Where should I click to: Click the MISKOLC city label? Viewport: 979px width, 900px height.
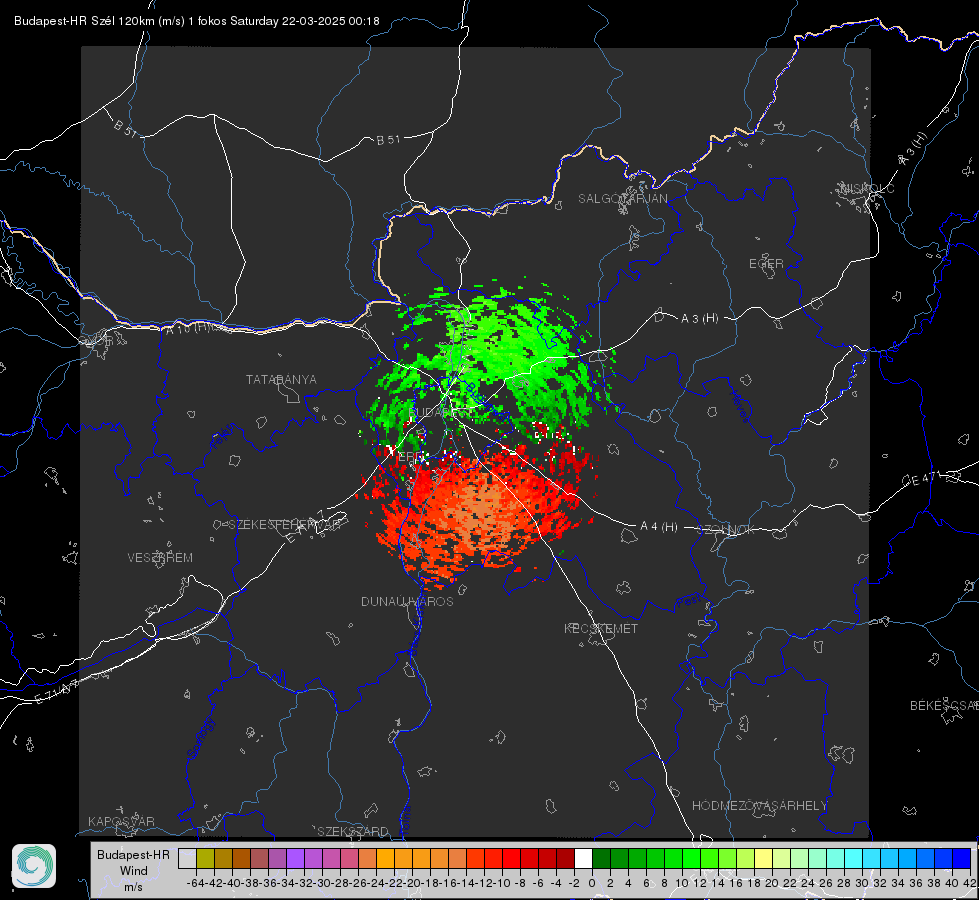coord(867,188)
